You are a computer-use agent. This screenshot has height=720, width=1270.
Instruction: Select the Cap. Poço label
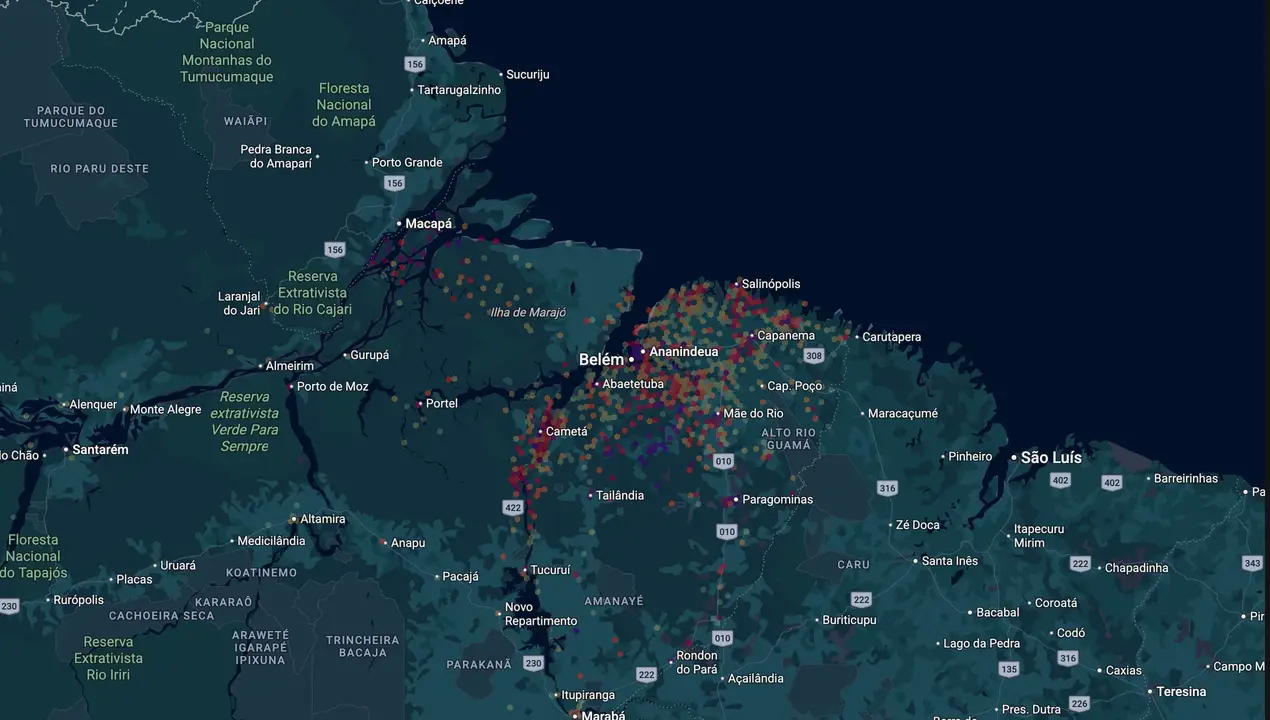[794, 386]
